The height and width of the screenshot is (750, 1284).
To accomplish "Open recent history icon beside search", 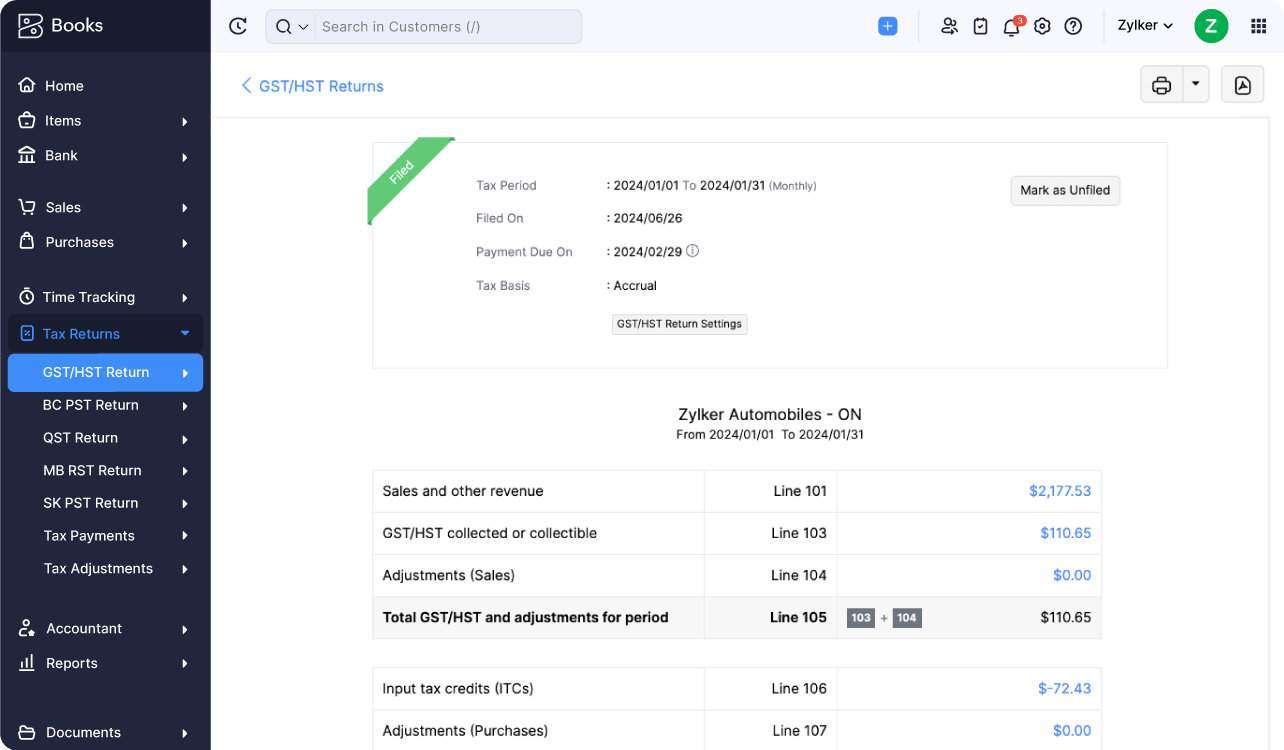I will coord(237,27).
